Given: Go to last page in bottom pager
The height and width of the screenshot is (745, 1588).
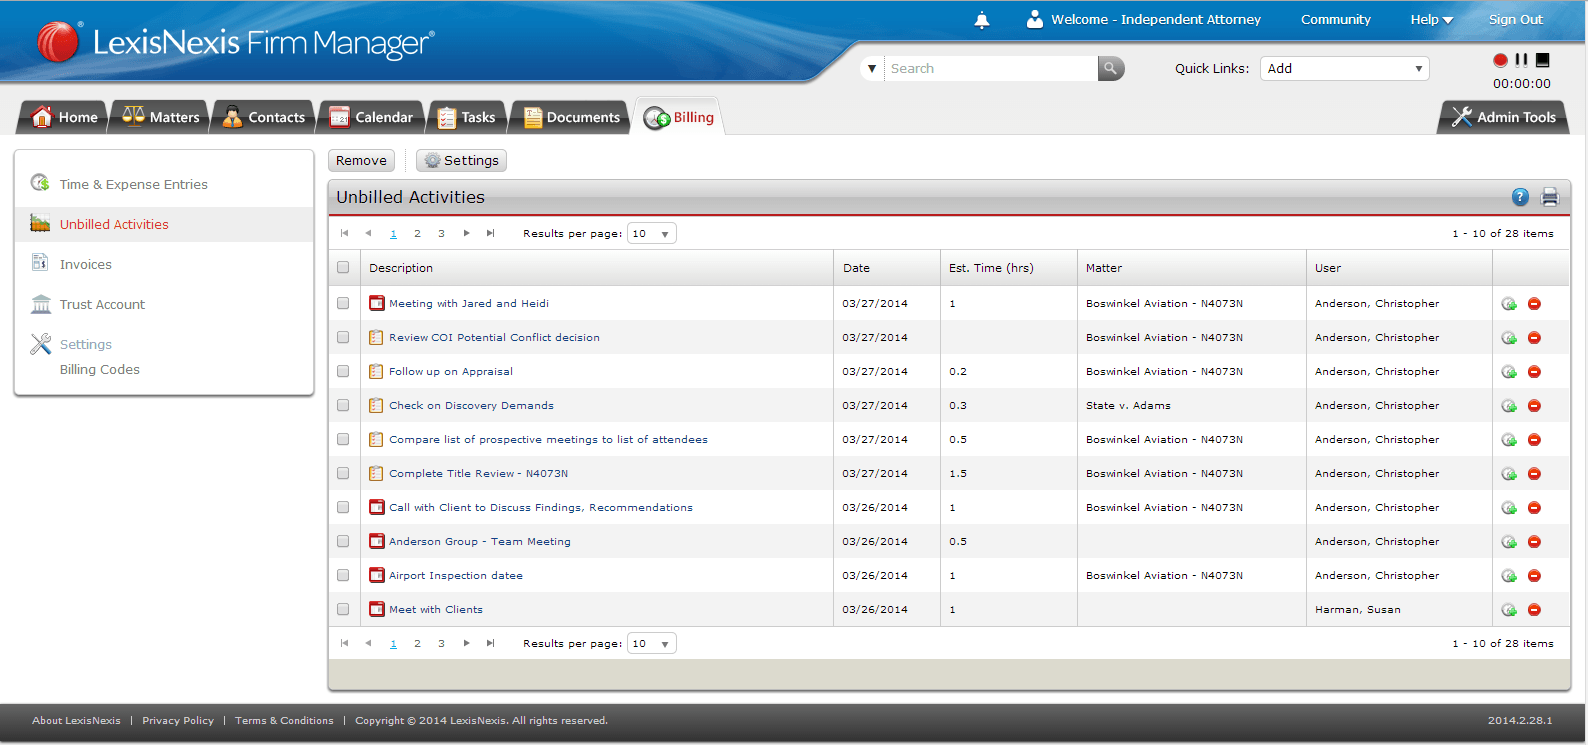Looking at the screenshot, I should point(490,643).
